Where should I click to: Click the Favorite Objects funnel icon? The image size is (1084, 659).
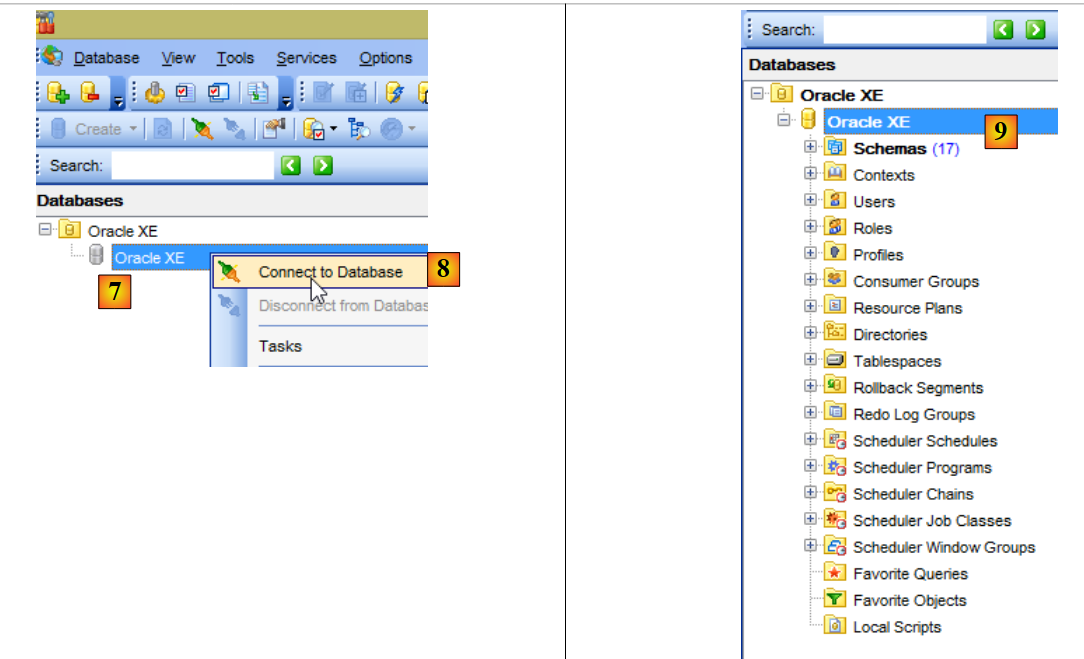(x=835, y=600)
